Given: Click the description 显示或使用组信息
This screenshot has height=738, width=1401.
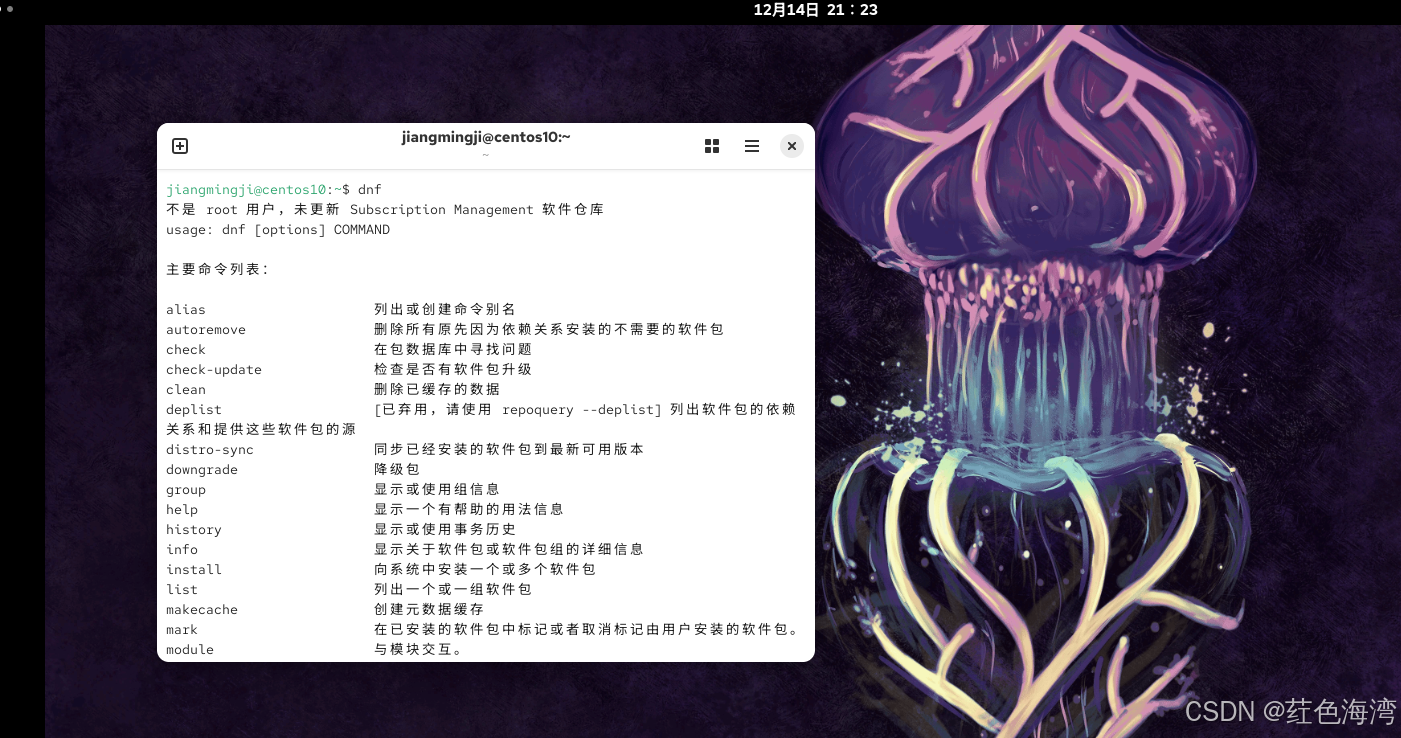Looking at the screenshot, I should point(437,489).
